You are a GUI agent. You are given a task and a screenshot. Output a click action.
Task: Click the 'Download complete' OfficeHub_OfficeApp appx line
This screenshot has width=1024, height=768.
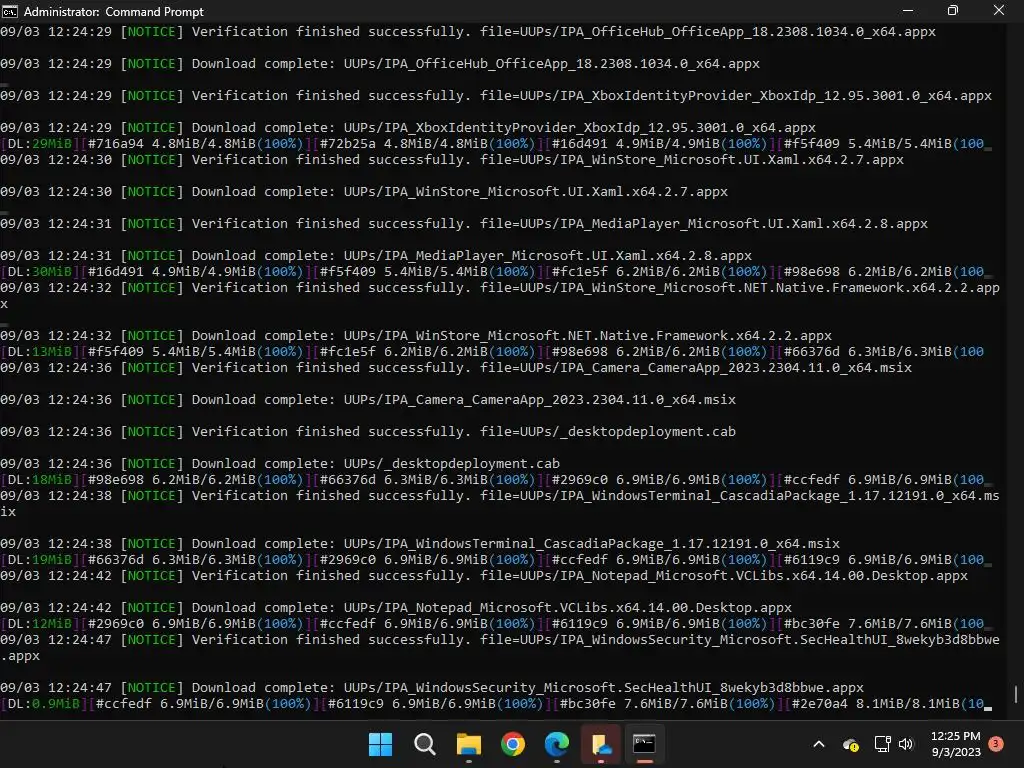[380, 63]
